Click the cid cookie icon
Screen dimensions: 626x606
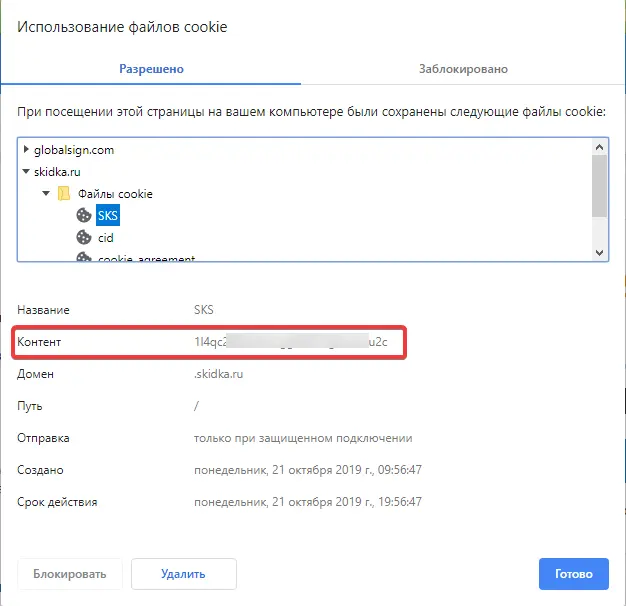coord(84,238)
